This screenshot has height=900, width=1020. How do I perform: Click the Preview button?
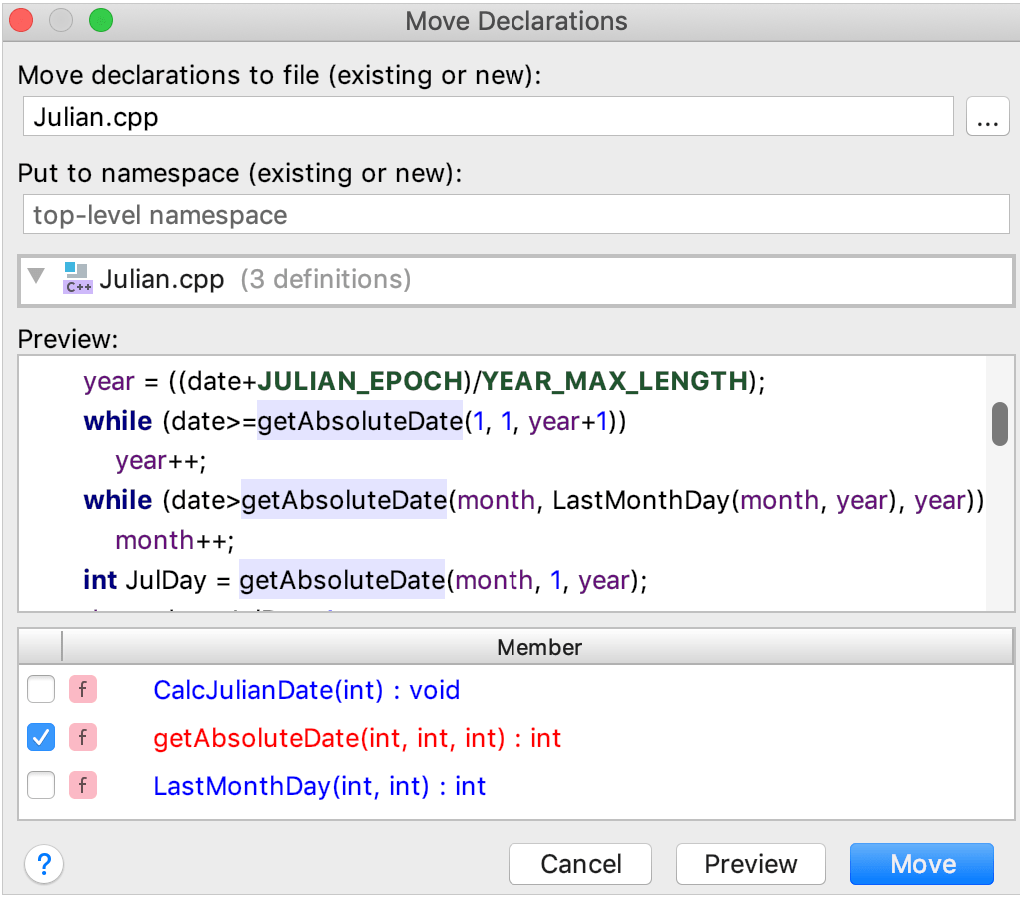click(750, 864)
